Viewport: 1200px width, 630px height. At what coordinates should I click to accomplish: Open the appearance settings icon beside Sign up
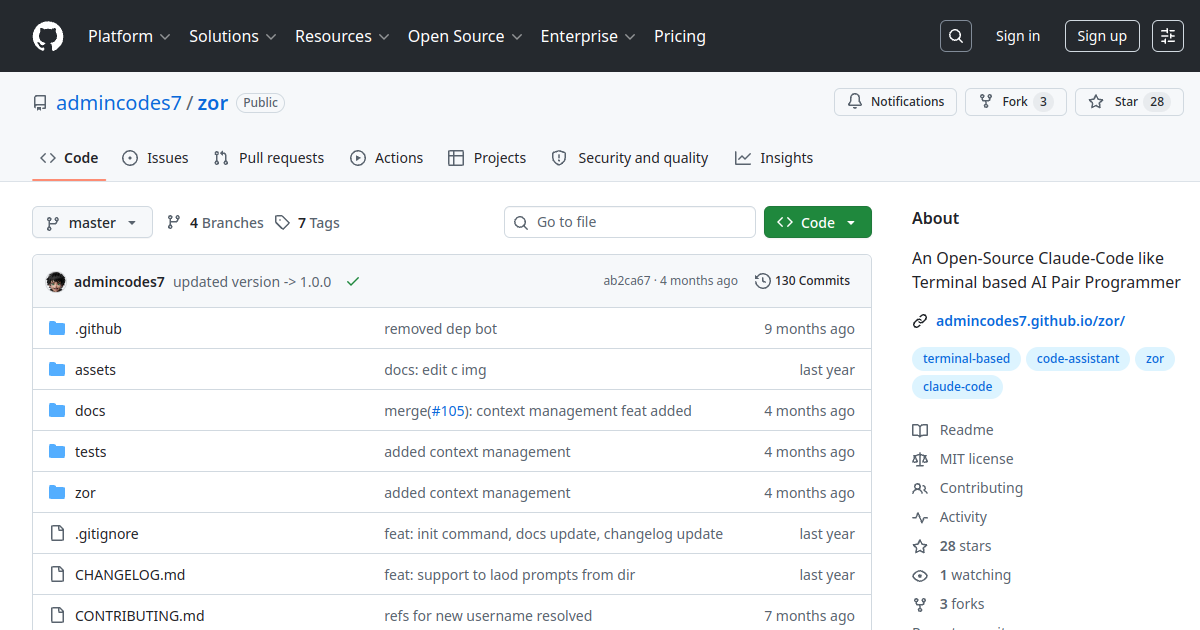click(x=1168, y=36)
